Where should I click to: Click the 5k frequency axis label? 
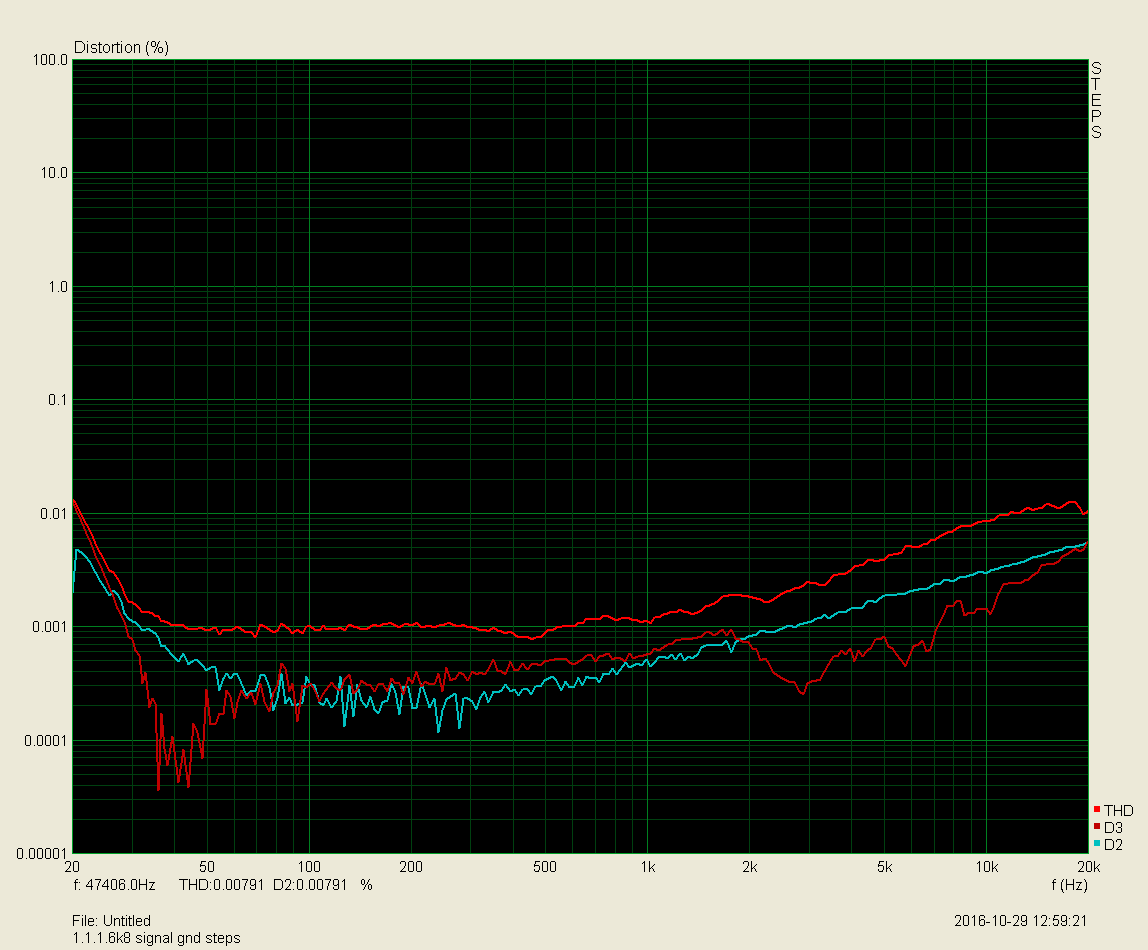(884, 867)
